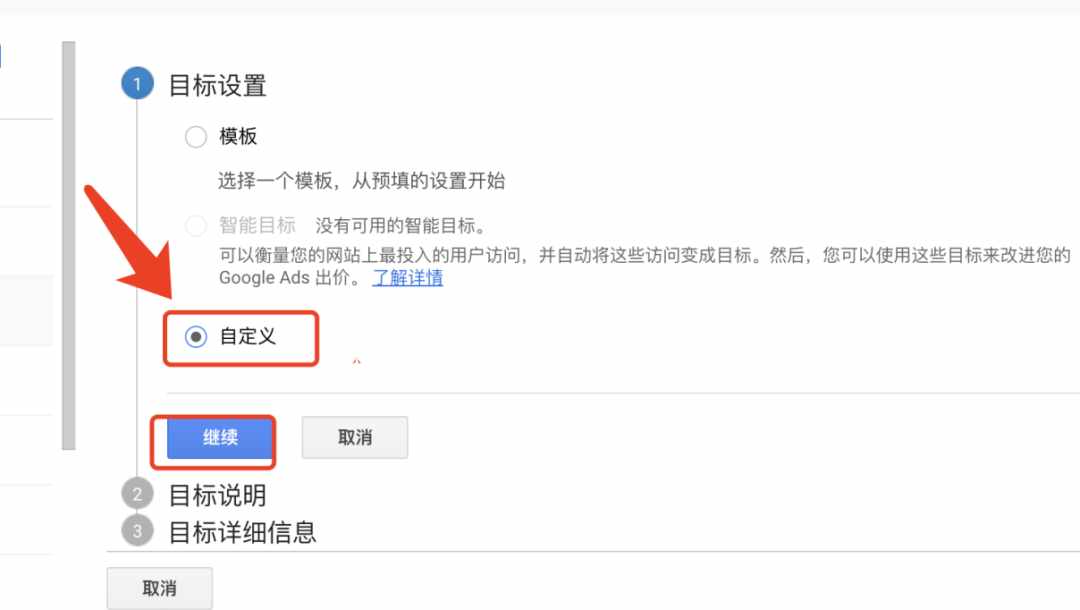Click the bottom 取消 button below the steps

[x=159, y=588]
